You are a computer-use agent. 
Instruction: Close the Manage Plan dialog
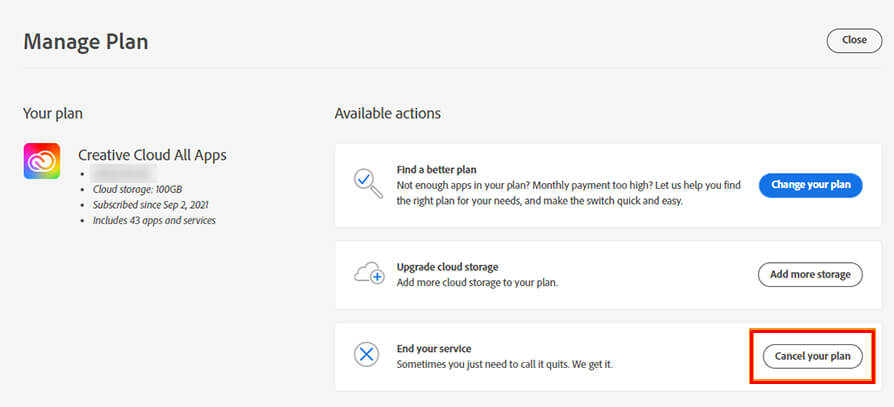pos(854,40)
